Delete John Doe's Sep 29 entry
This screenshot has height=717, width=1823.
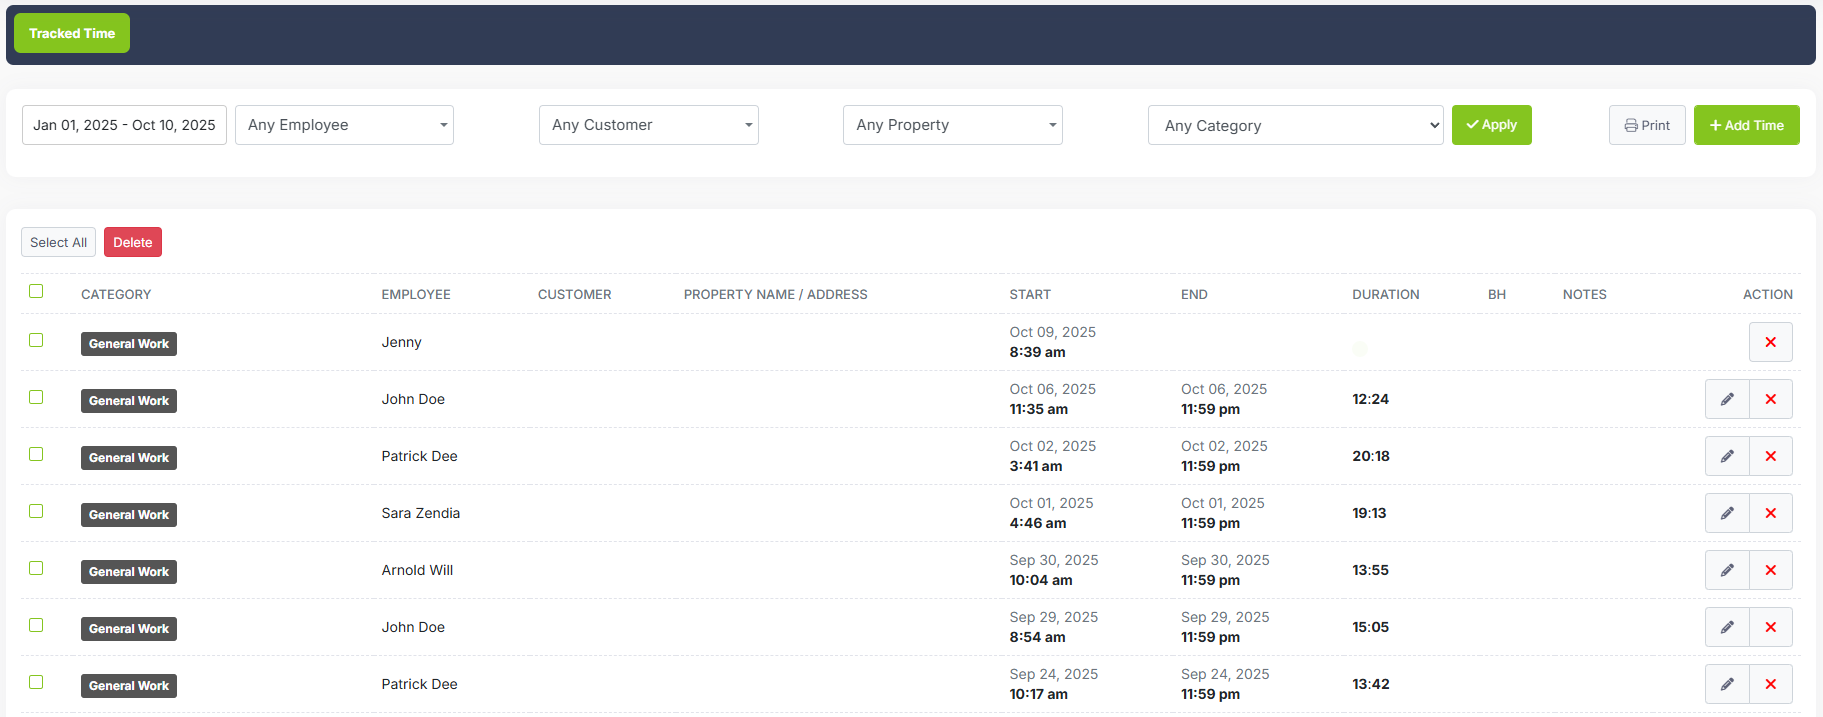(1770, 627)
